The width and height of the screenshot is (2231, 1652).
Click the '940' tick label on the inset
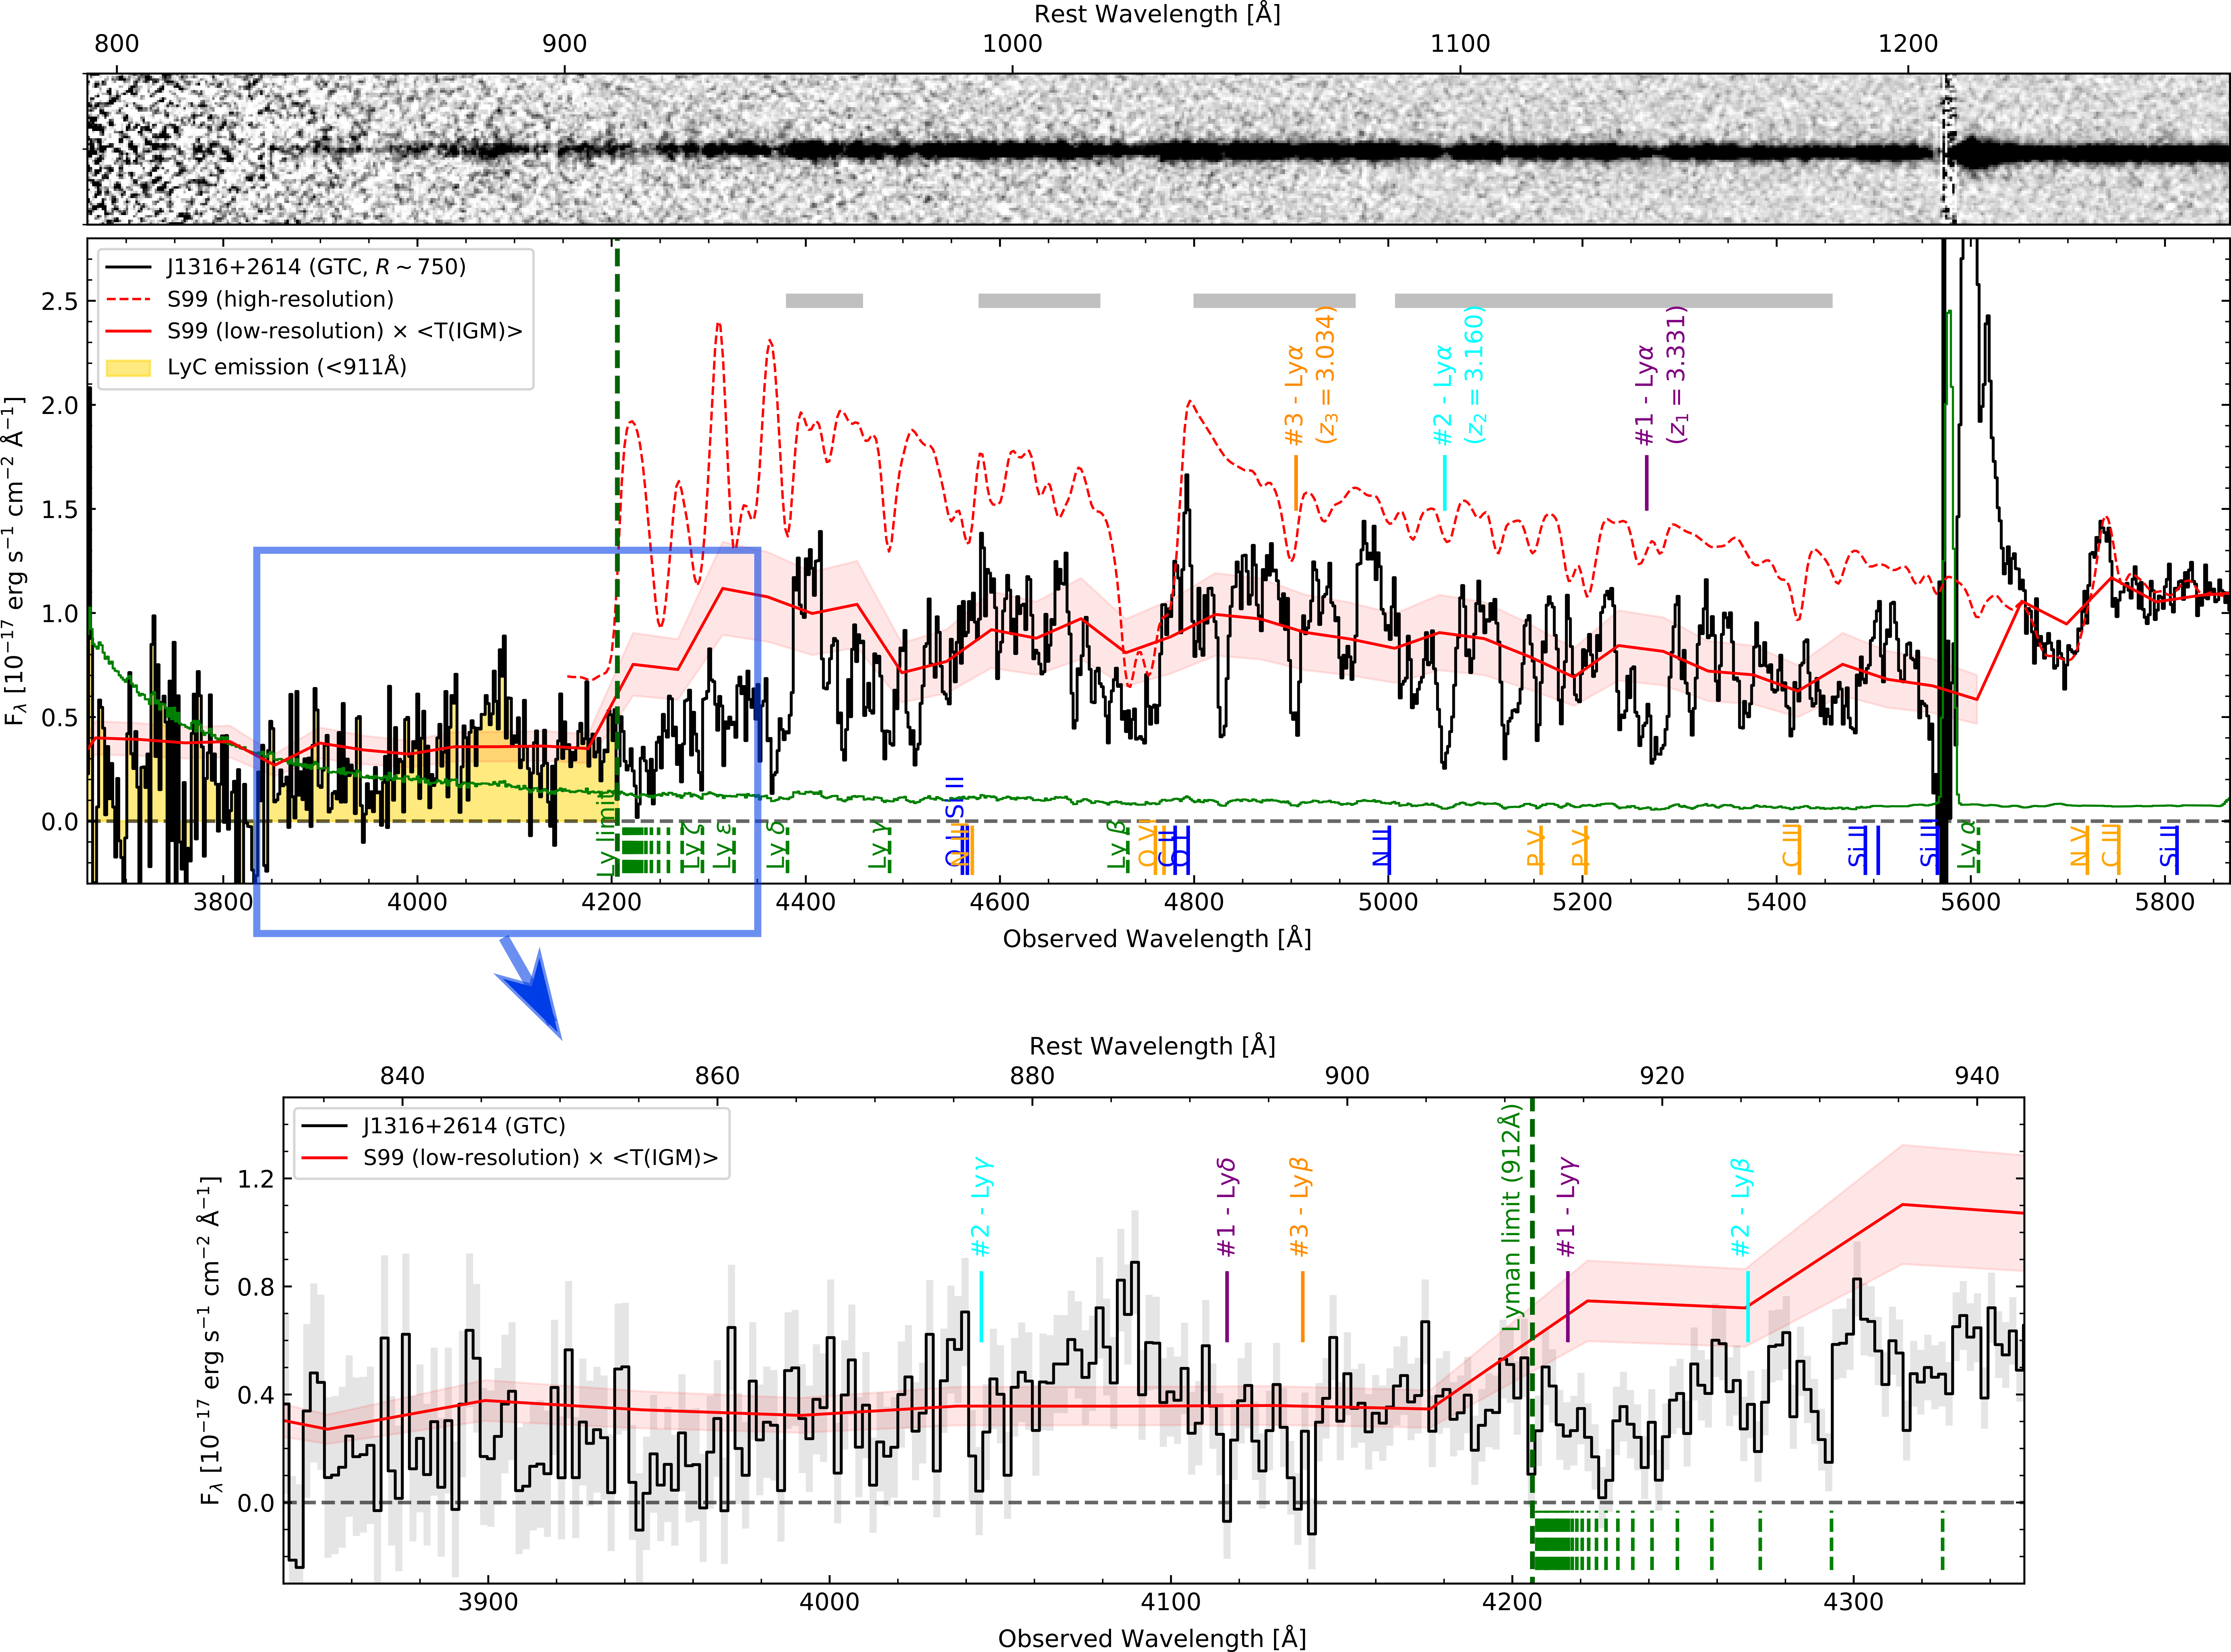pos(1977,1076)
